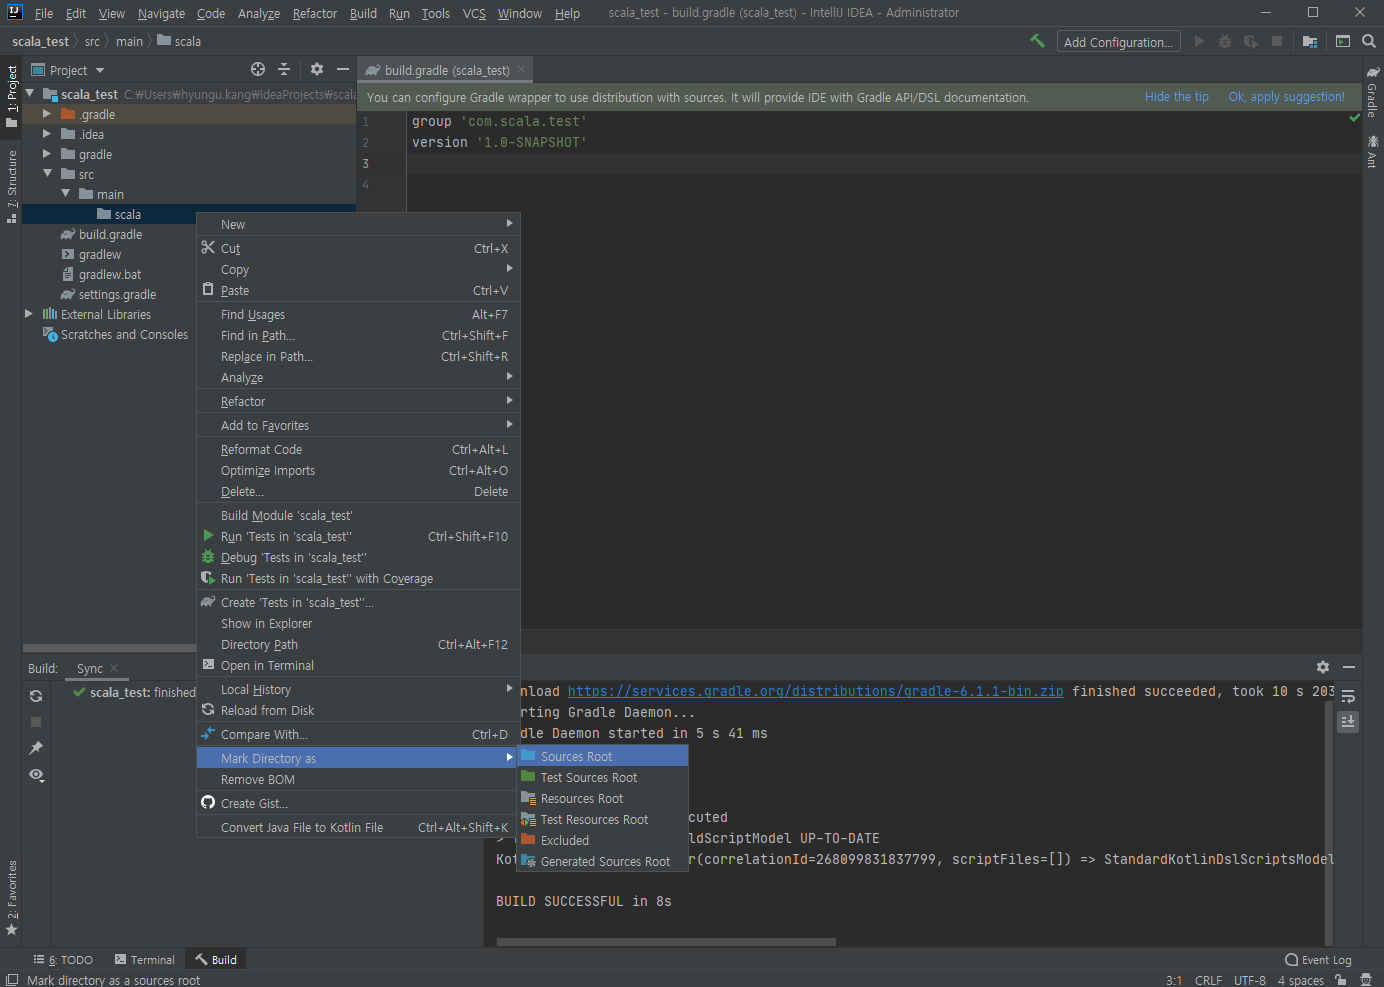1384x987 pixels.
Task: Click the locate target icon in Project panel
Action: [x=258, y=69]
